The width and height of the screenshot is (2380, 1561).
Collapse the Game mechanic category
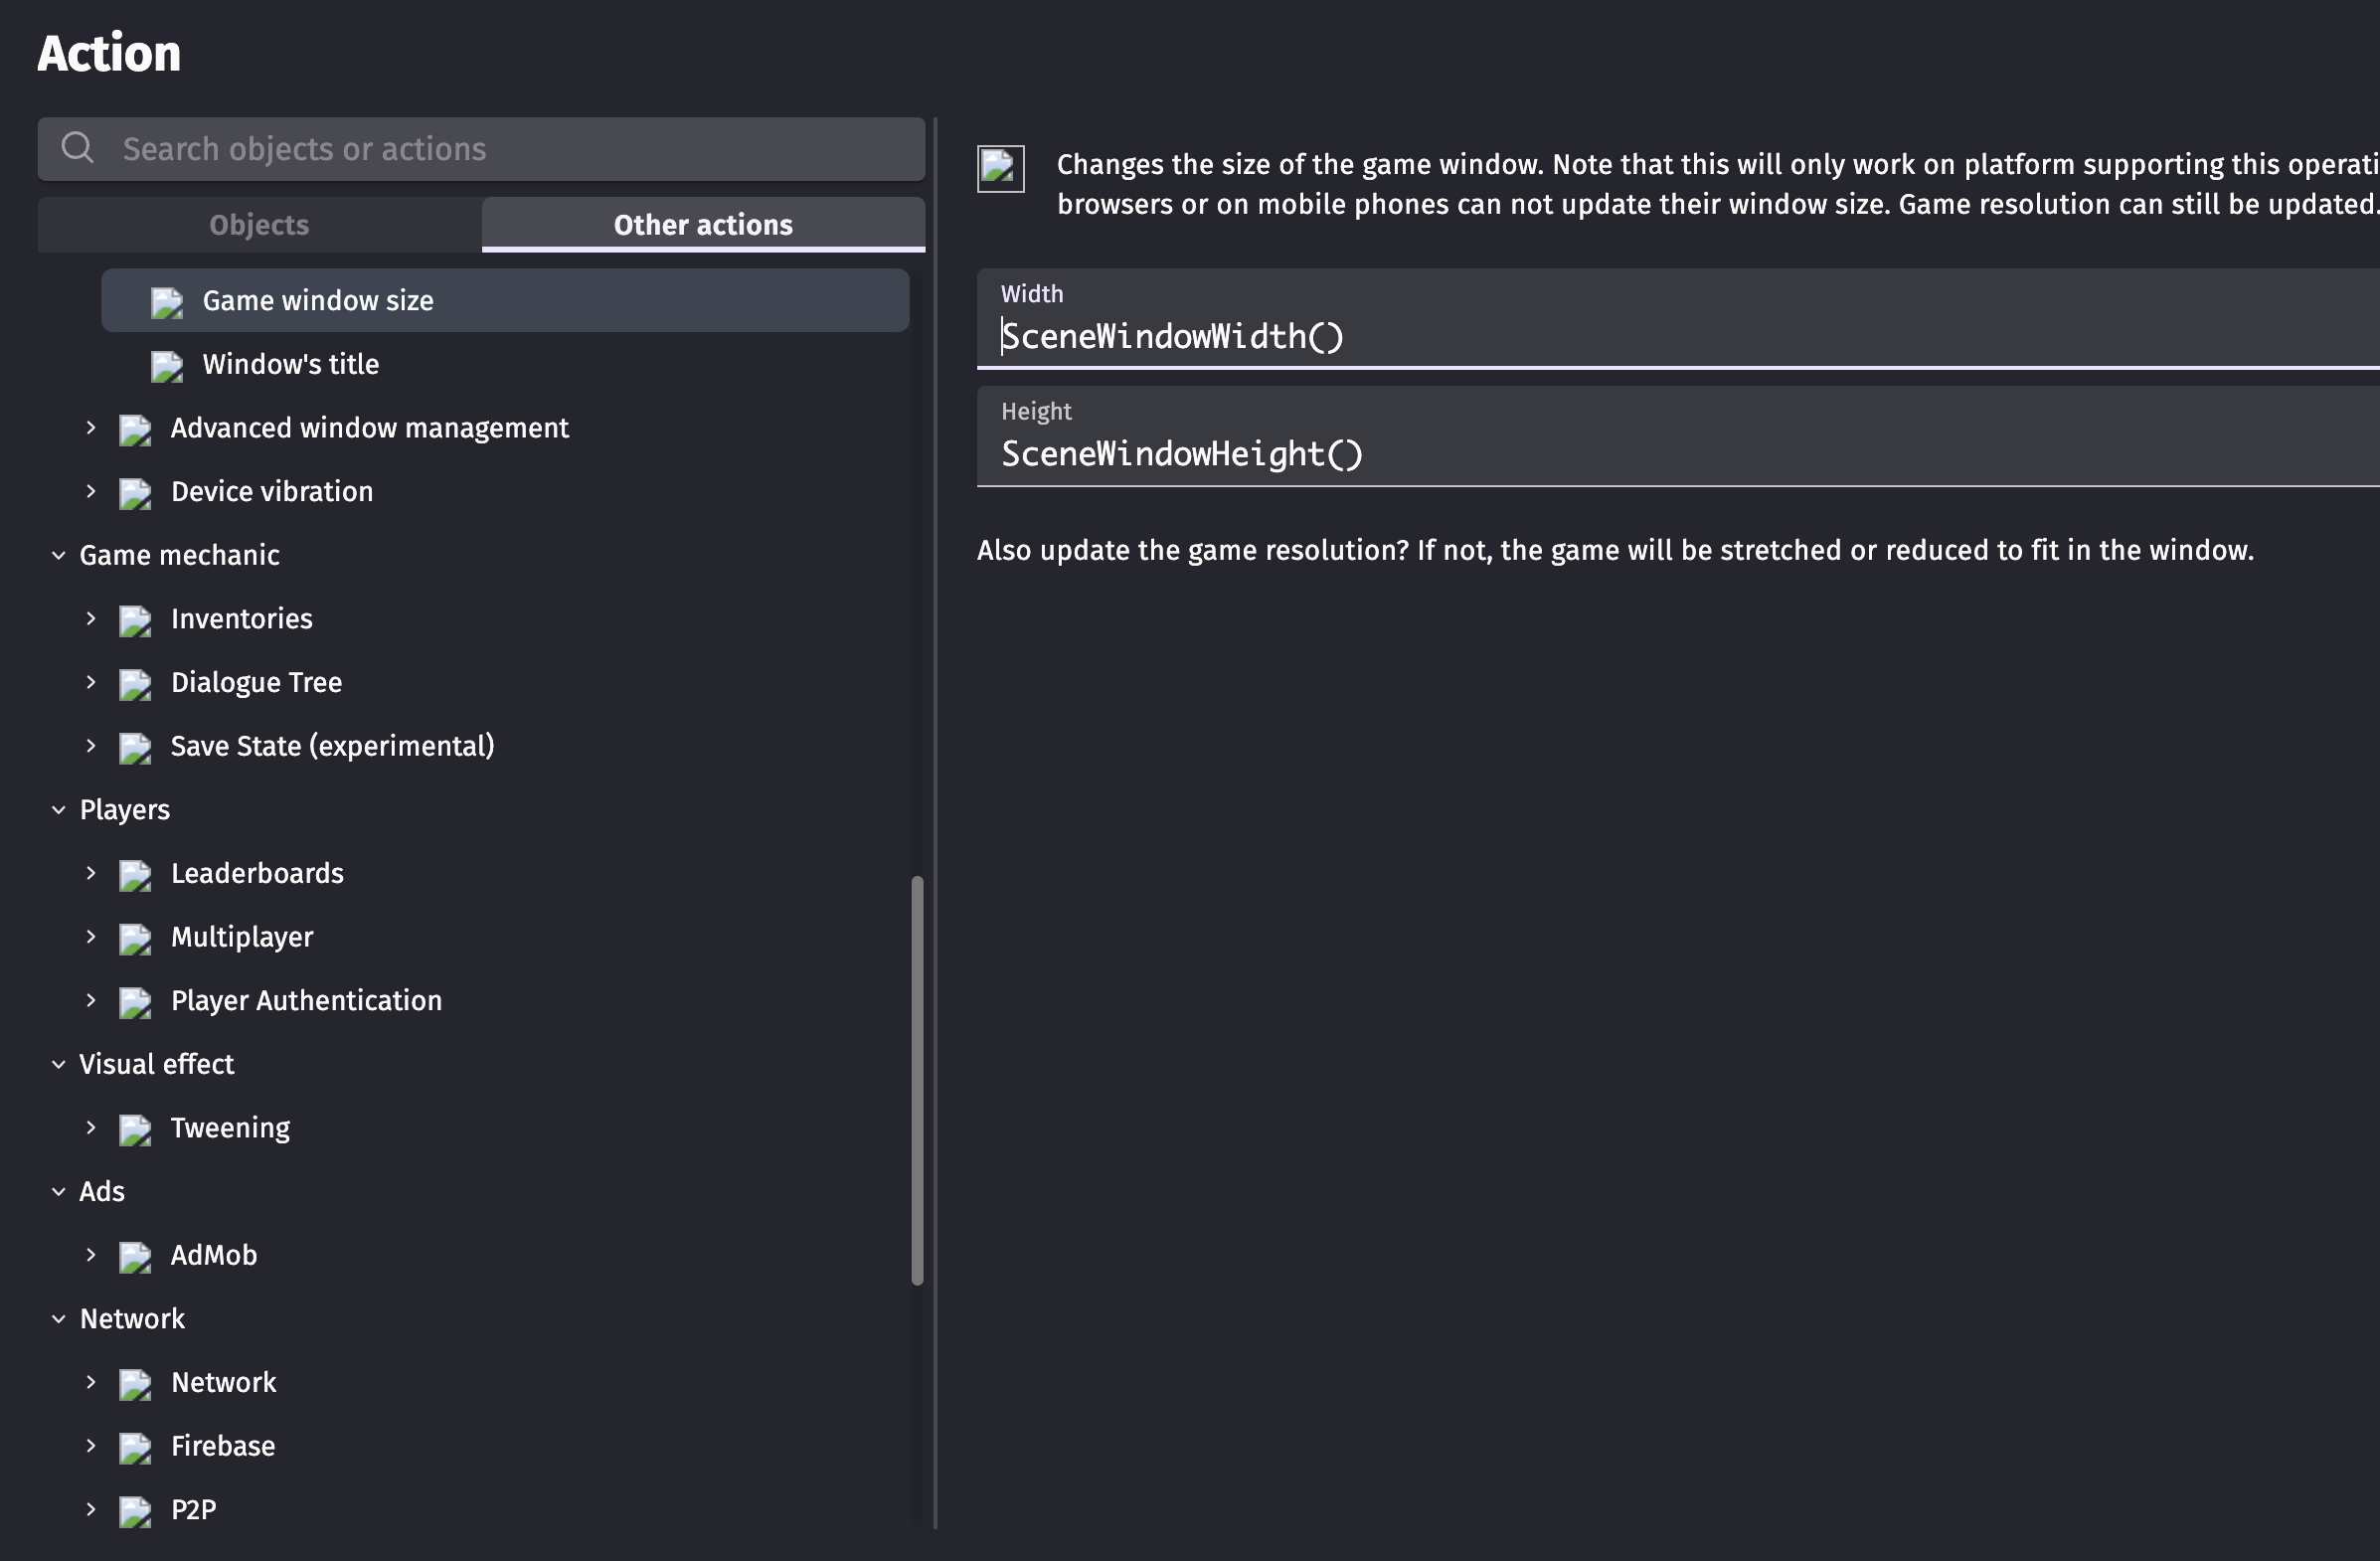tap(59, 556)
